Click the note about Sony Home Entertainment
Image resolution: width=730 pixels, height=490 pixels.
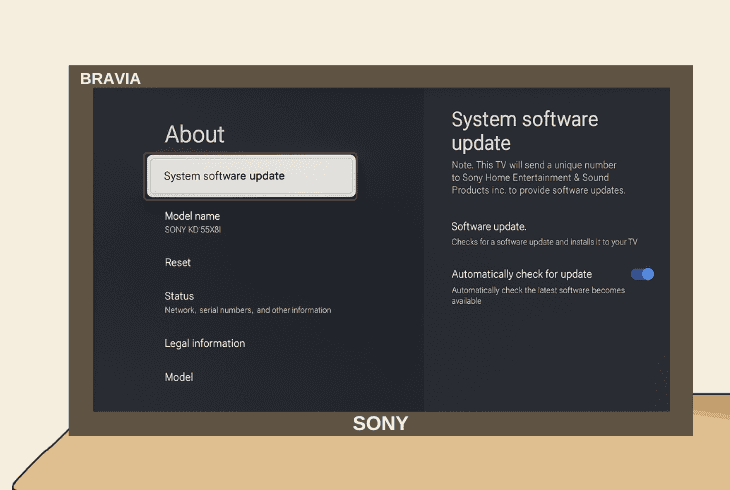coord(538,177)
